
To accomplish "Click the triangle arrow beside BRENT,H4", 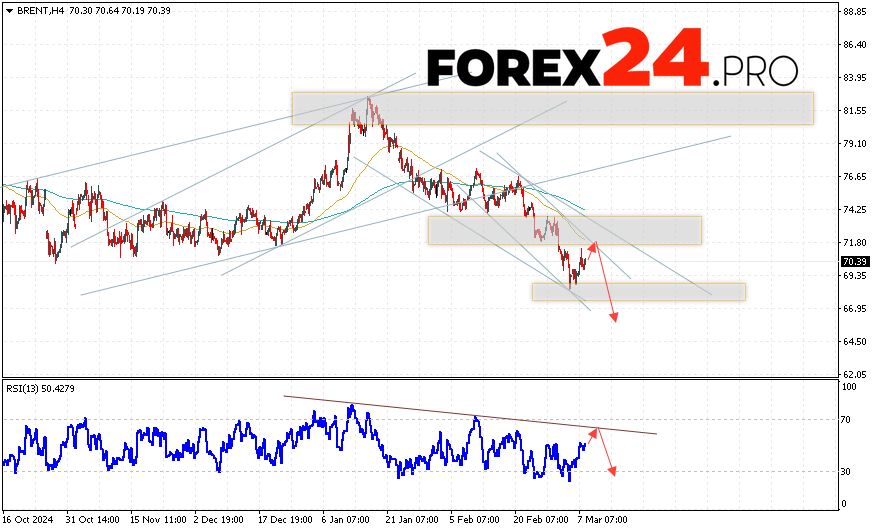I will coord(7,9).
